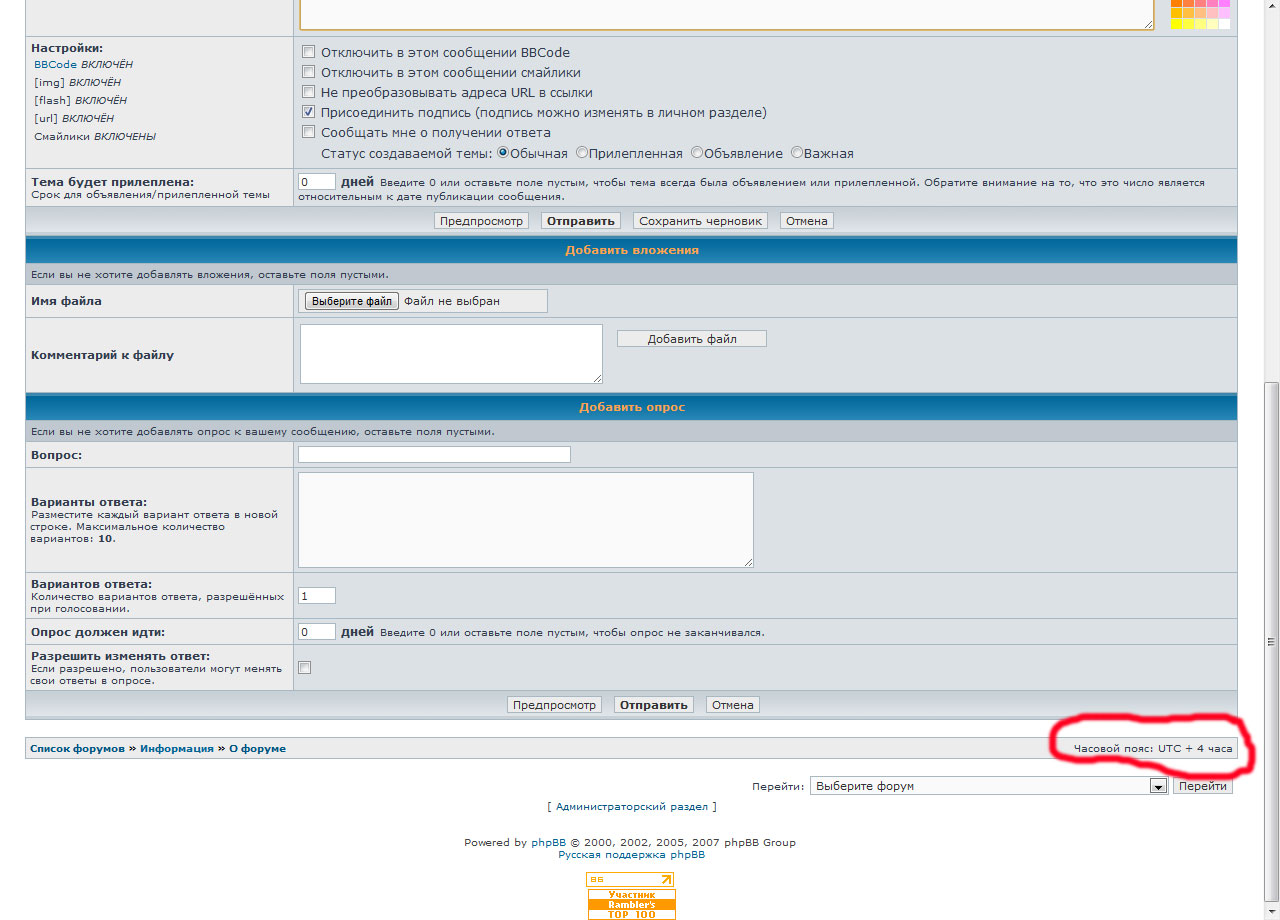Click inside the 'Варианты ответа' text area
1280x920 pixels.
525,520
